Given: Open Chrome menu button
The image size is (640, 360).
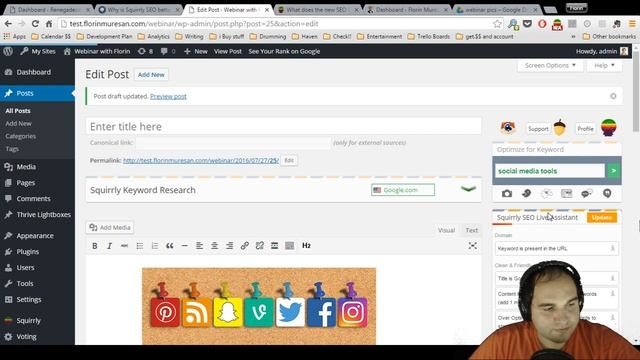Looking at the screenshot, I should (632, 24).
